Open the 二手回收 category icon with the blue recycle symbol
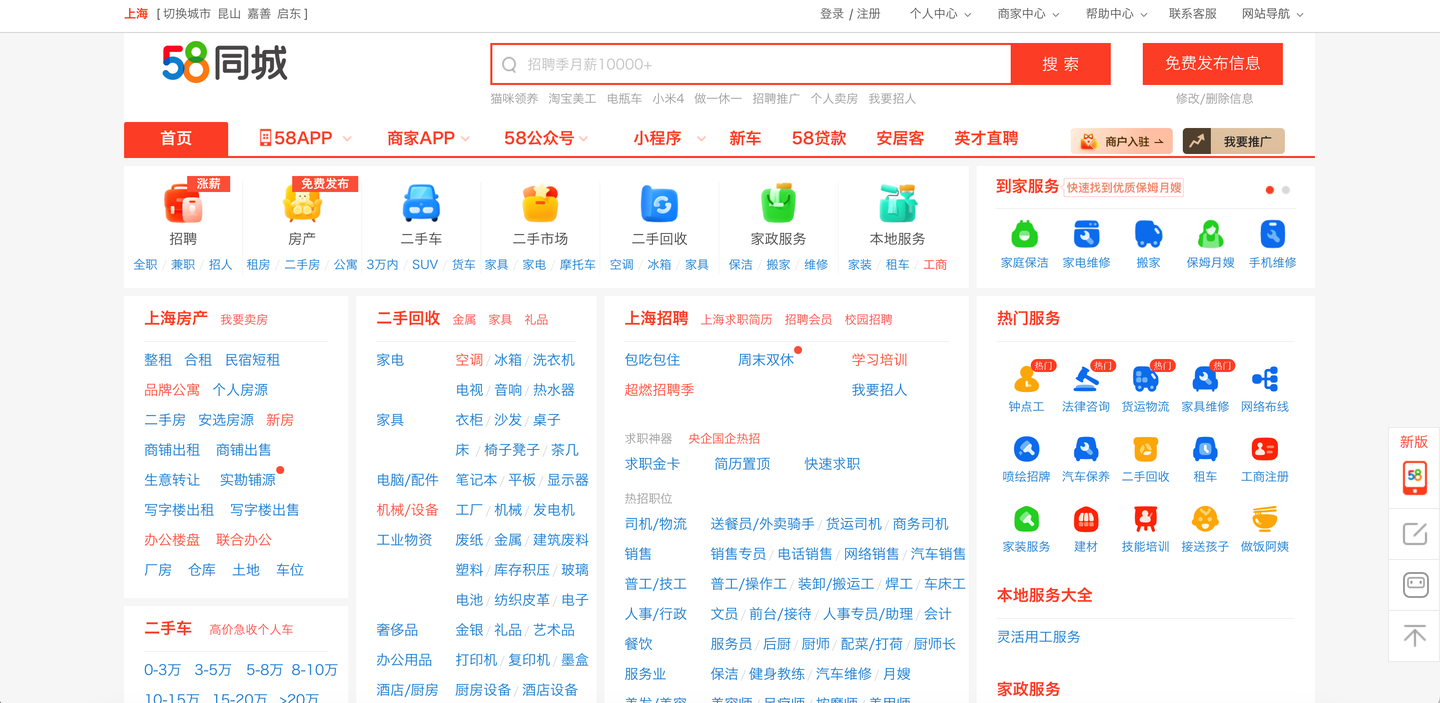Screen dimensions: 1440x703 point(659,204)
